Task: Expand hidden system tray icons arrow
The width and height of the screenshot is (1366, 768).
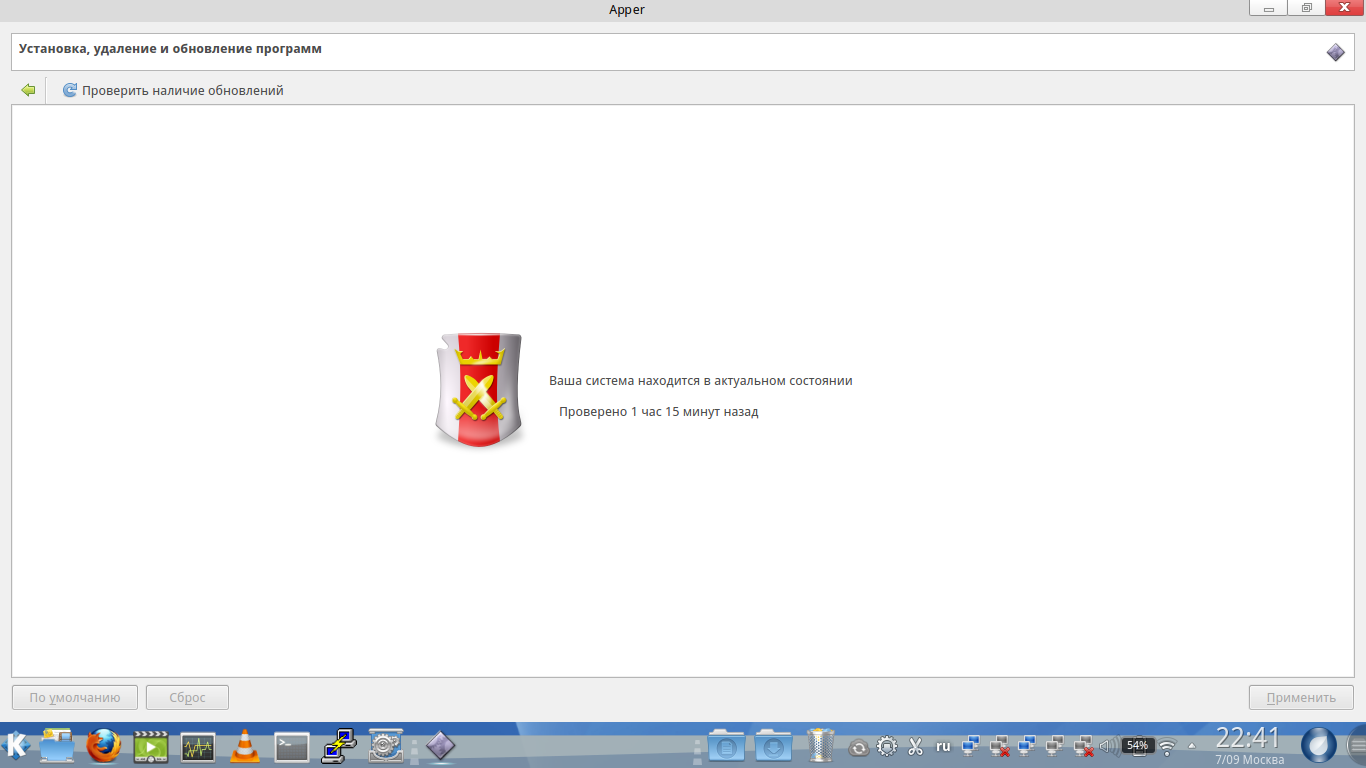Action: pyautogui.click(x=1191, y=746)
